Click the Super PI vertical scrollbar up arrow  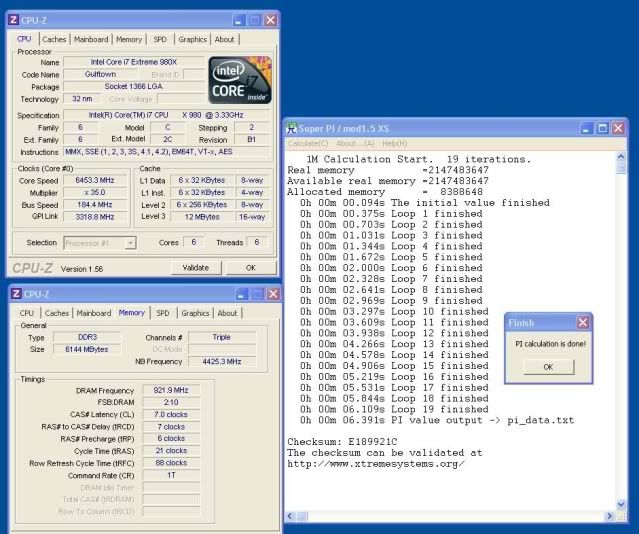tap(622, 156)
